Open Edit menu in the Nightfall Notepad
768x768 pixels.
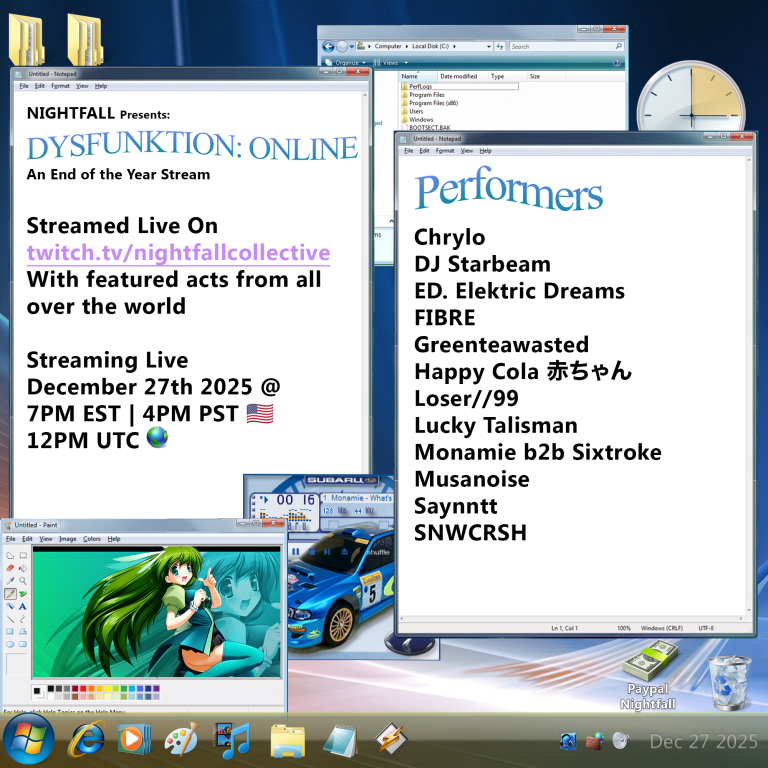(x=40, y=86)
